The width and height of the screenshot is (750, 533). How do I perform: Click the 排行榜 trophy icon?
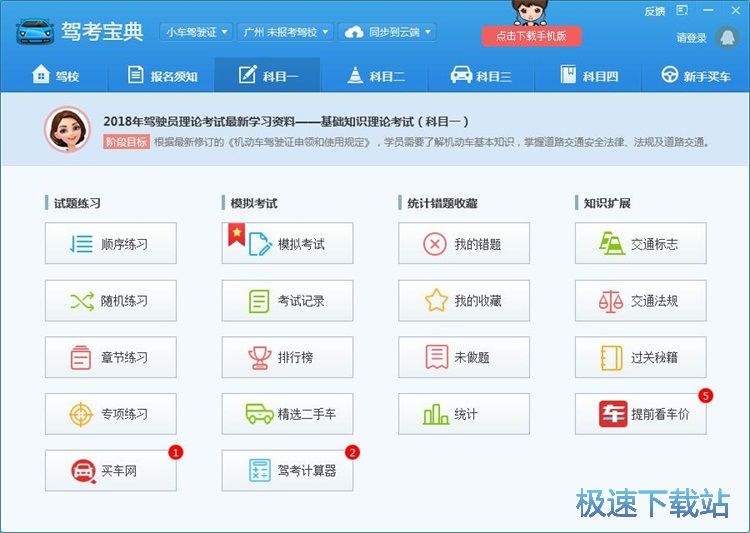[x=260, y=358]
